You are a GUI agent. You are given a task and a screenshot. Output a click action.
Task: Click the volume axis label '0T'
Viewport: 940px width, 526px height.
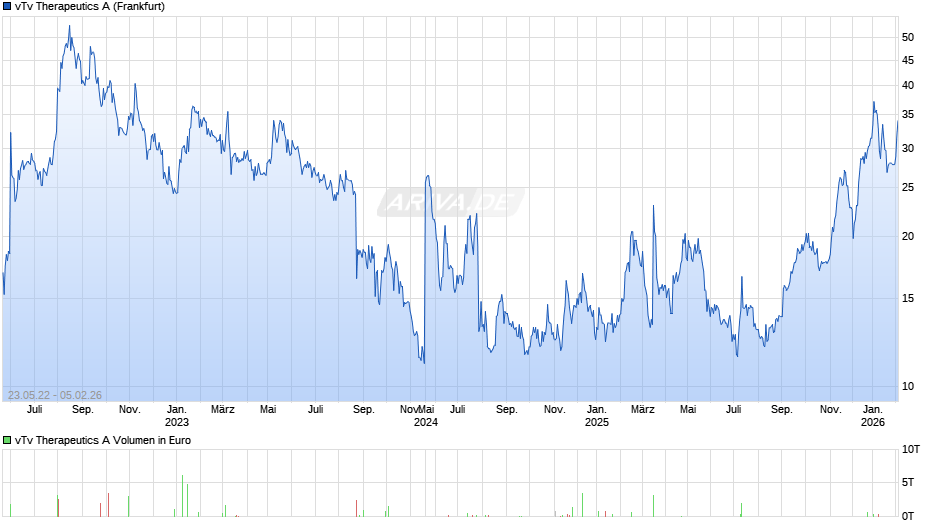point(908,516)
